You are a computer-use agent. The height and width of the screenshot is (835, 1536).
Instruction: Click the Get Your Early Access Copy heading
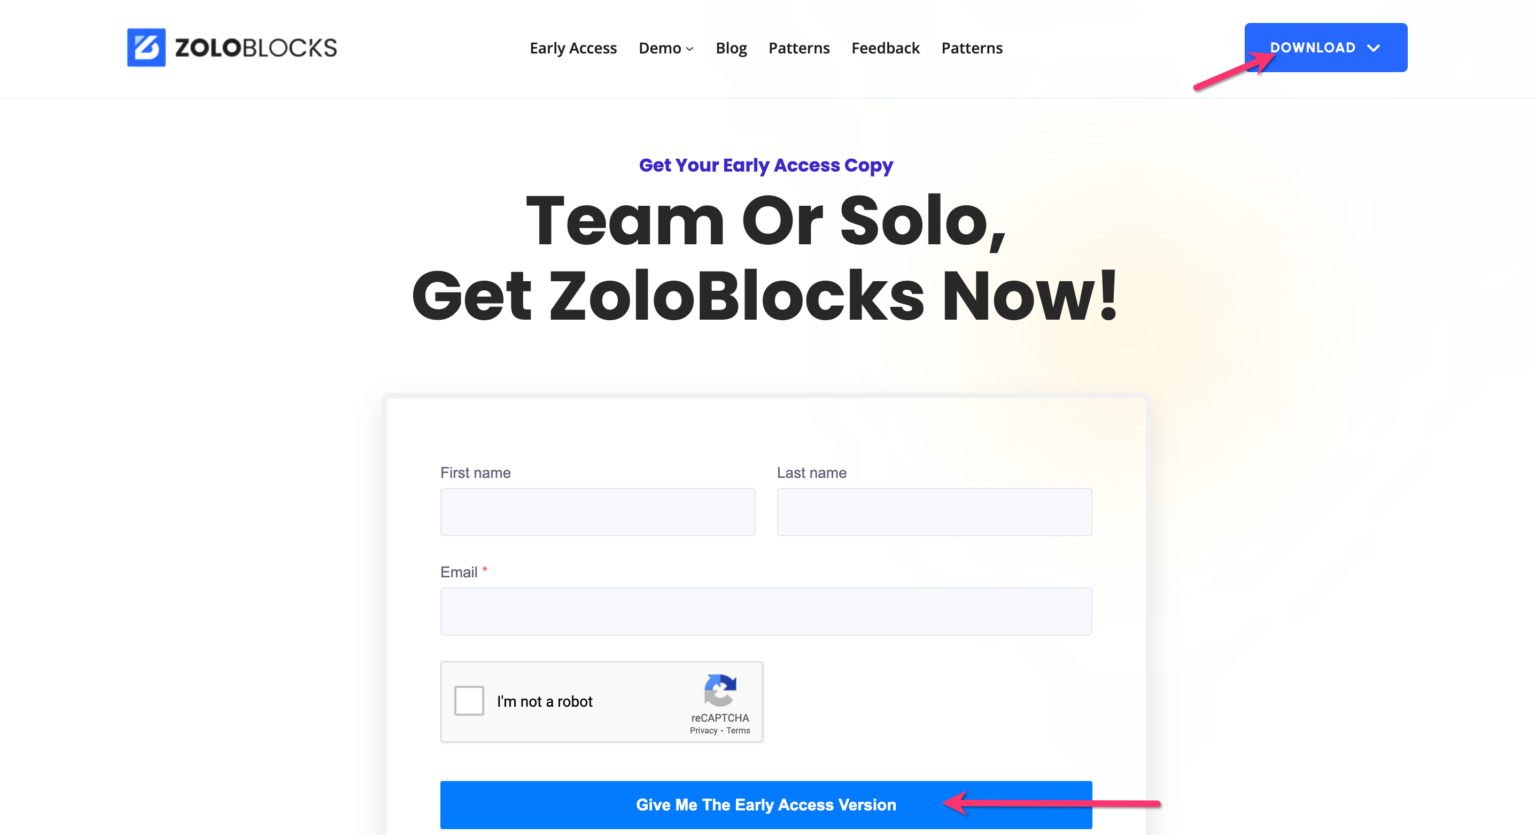pos(766,165)
